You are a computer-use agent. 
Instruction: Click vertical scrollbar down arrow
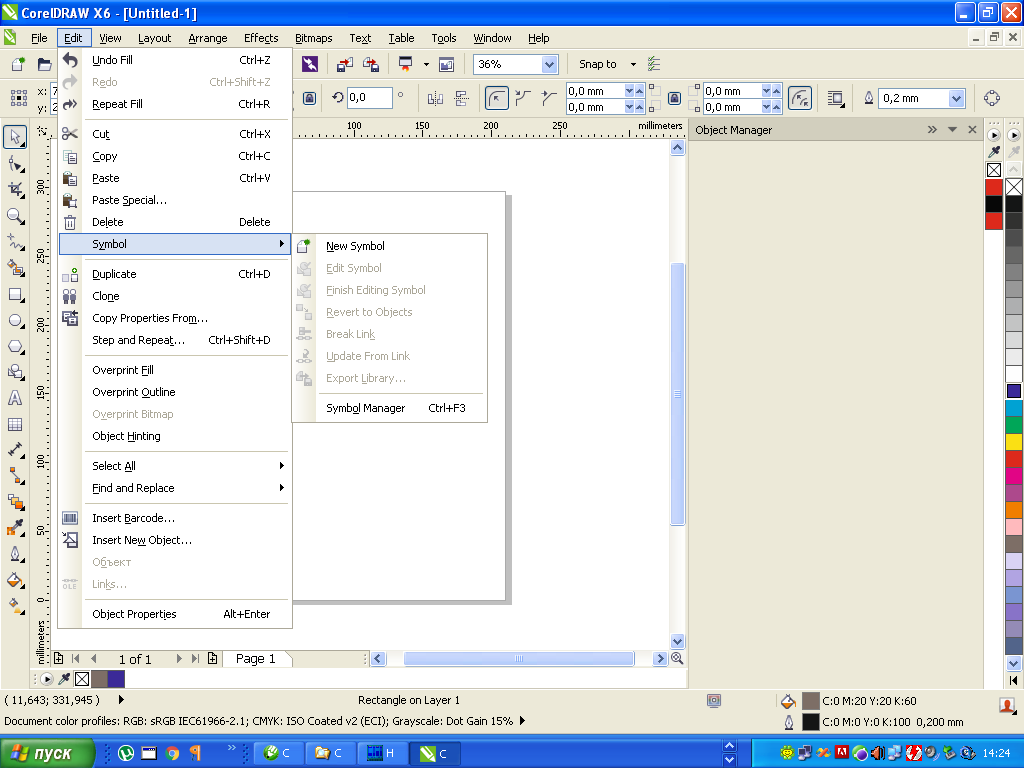(x=677, y=641)
